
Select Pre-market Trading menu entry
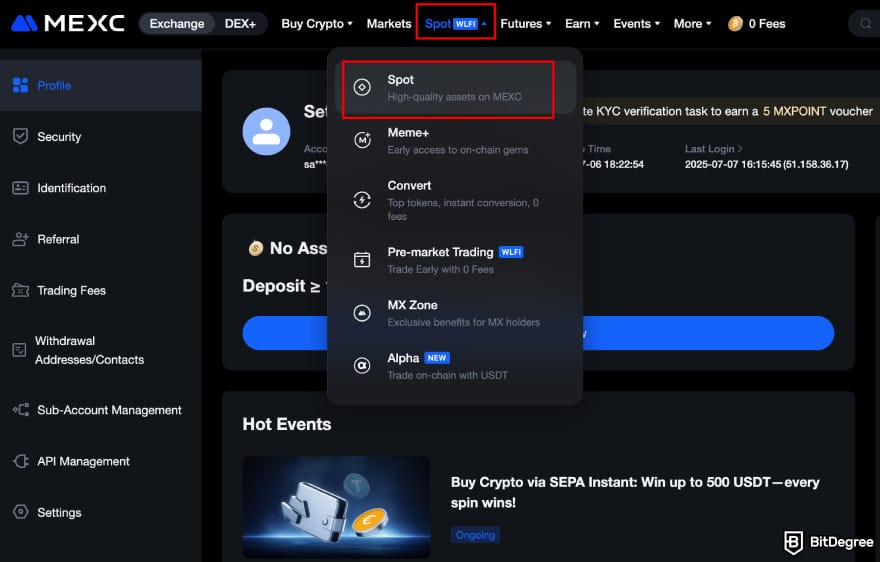tap(455, 260)
